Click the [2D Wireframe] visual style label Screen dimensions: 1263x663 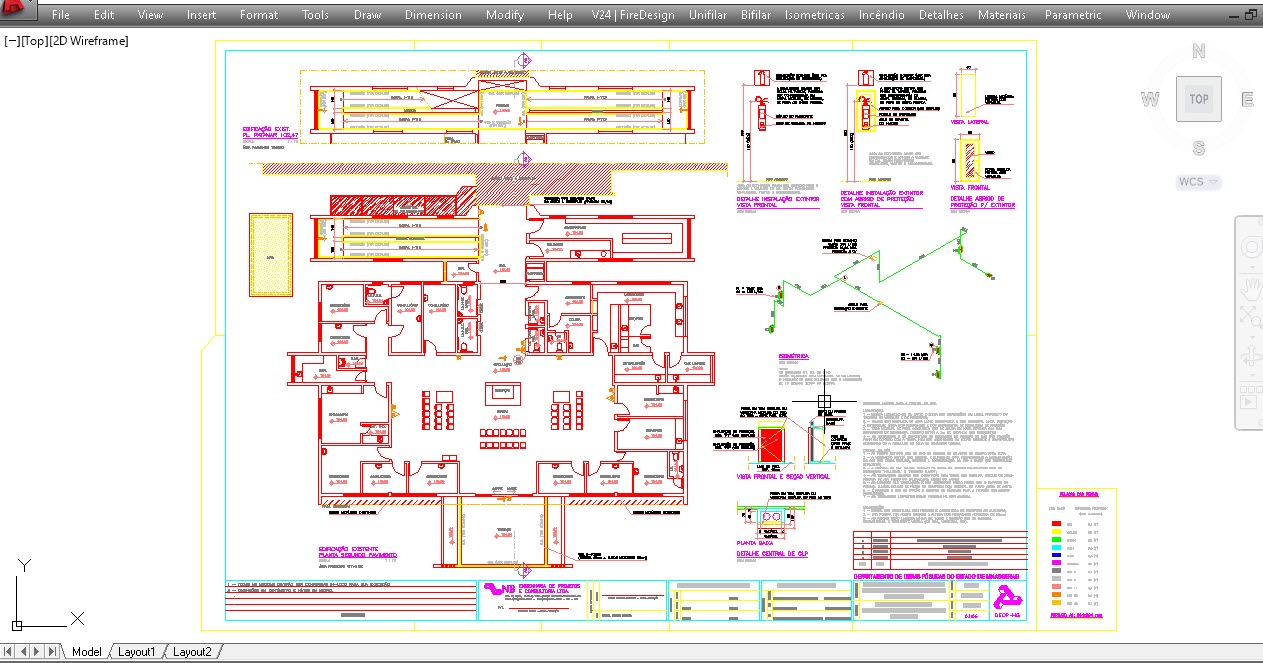coord(89,41)
